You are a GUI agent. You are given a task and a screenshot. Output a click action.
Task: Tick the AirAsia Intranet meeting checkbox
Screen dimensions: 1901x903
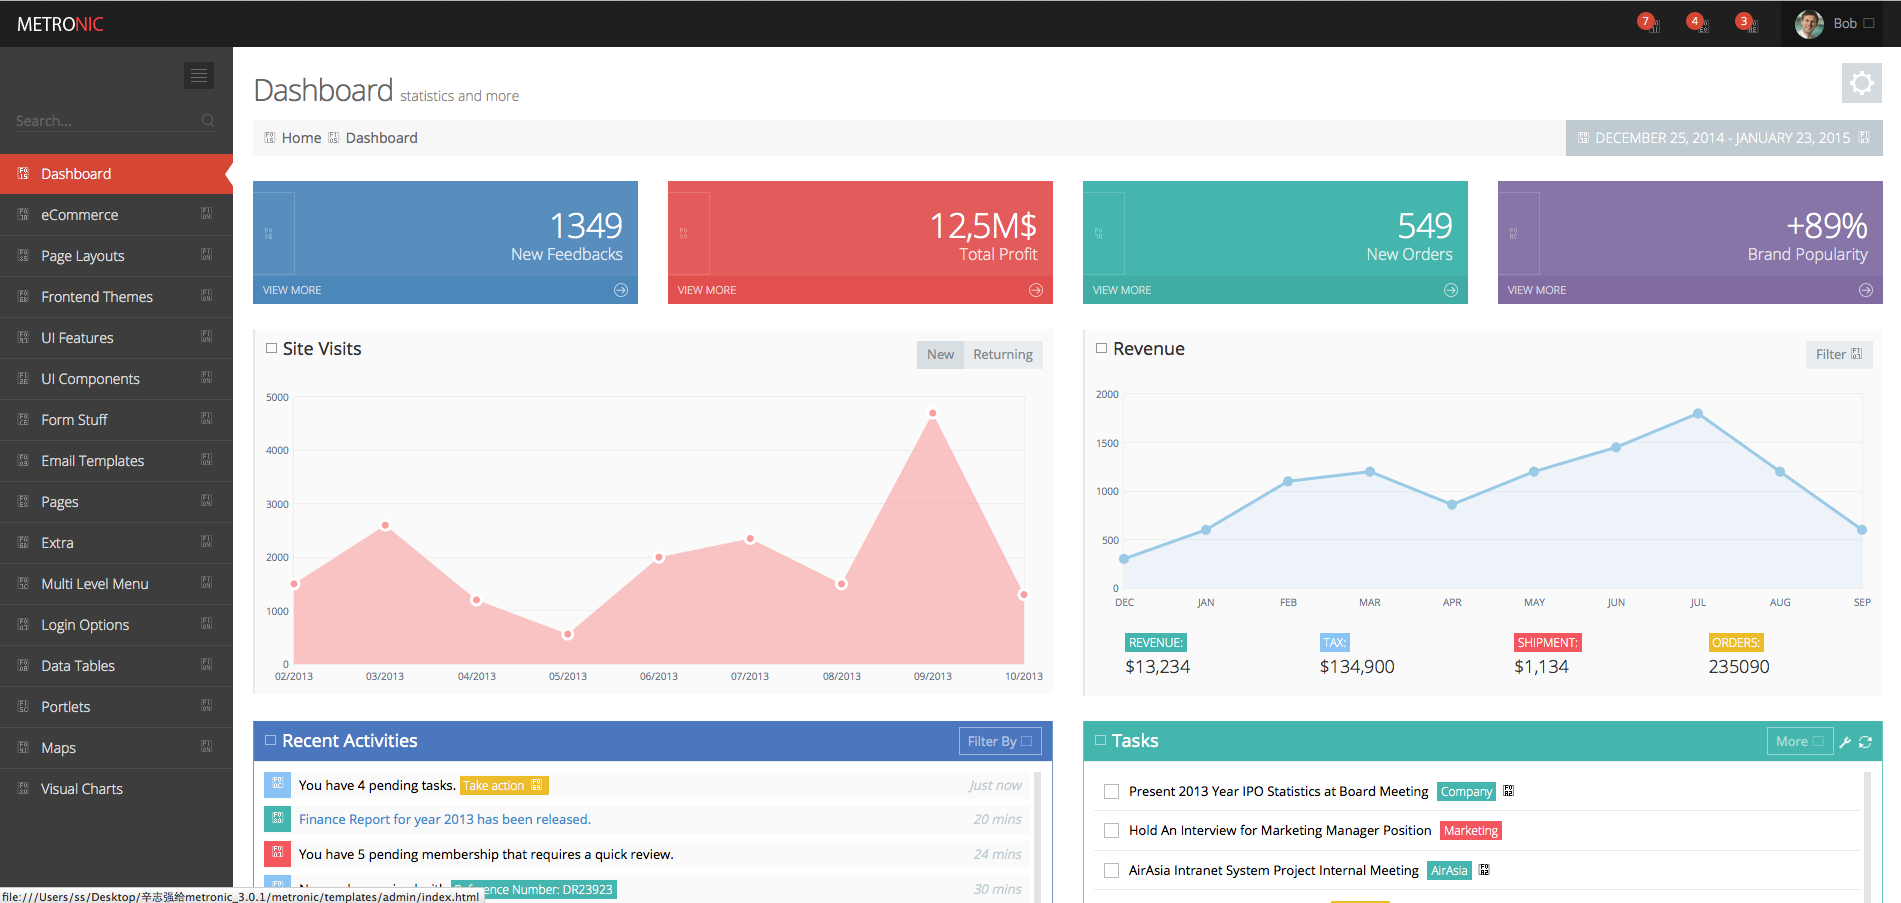pos(1111,871)
